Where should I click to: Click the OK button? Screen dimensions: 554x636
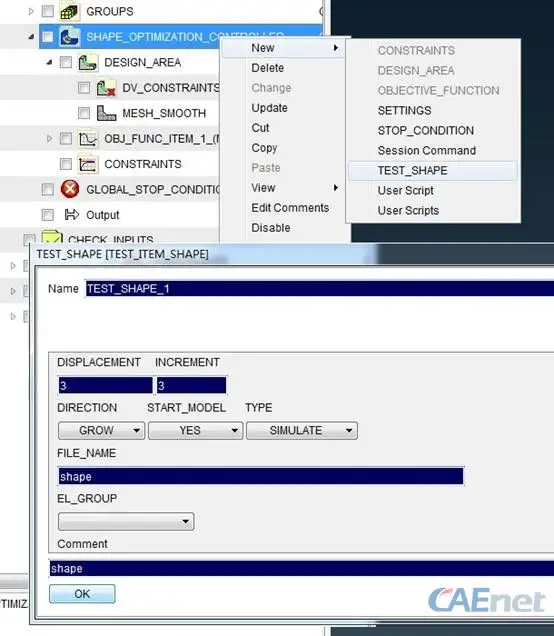click(x=82, y=594)
